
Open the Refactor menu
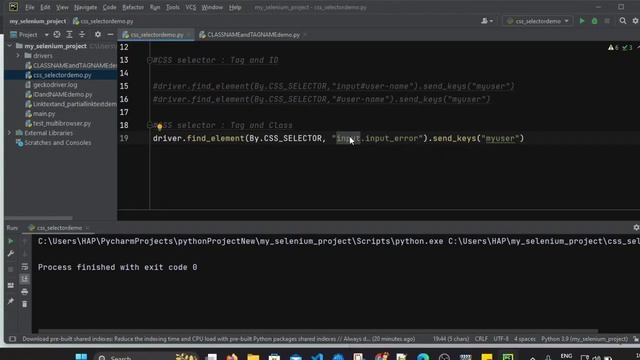[x=133, y=7]
